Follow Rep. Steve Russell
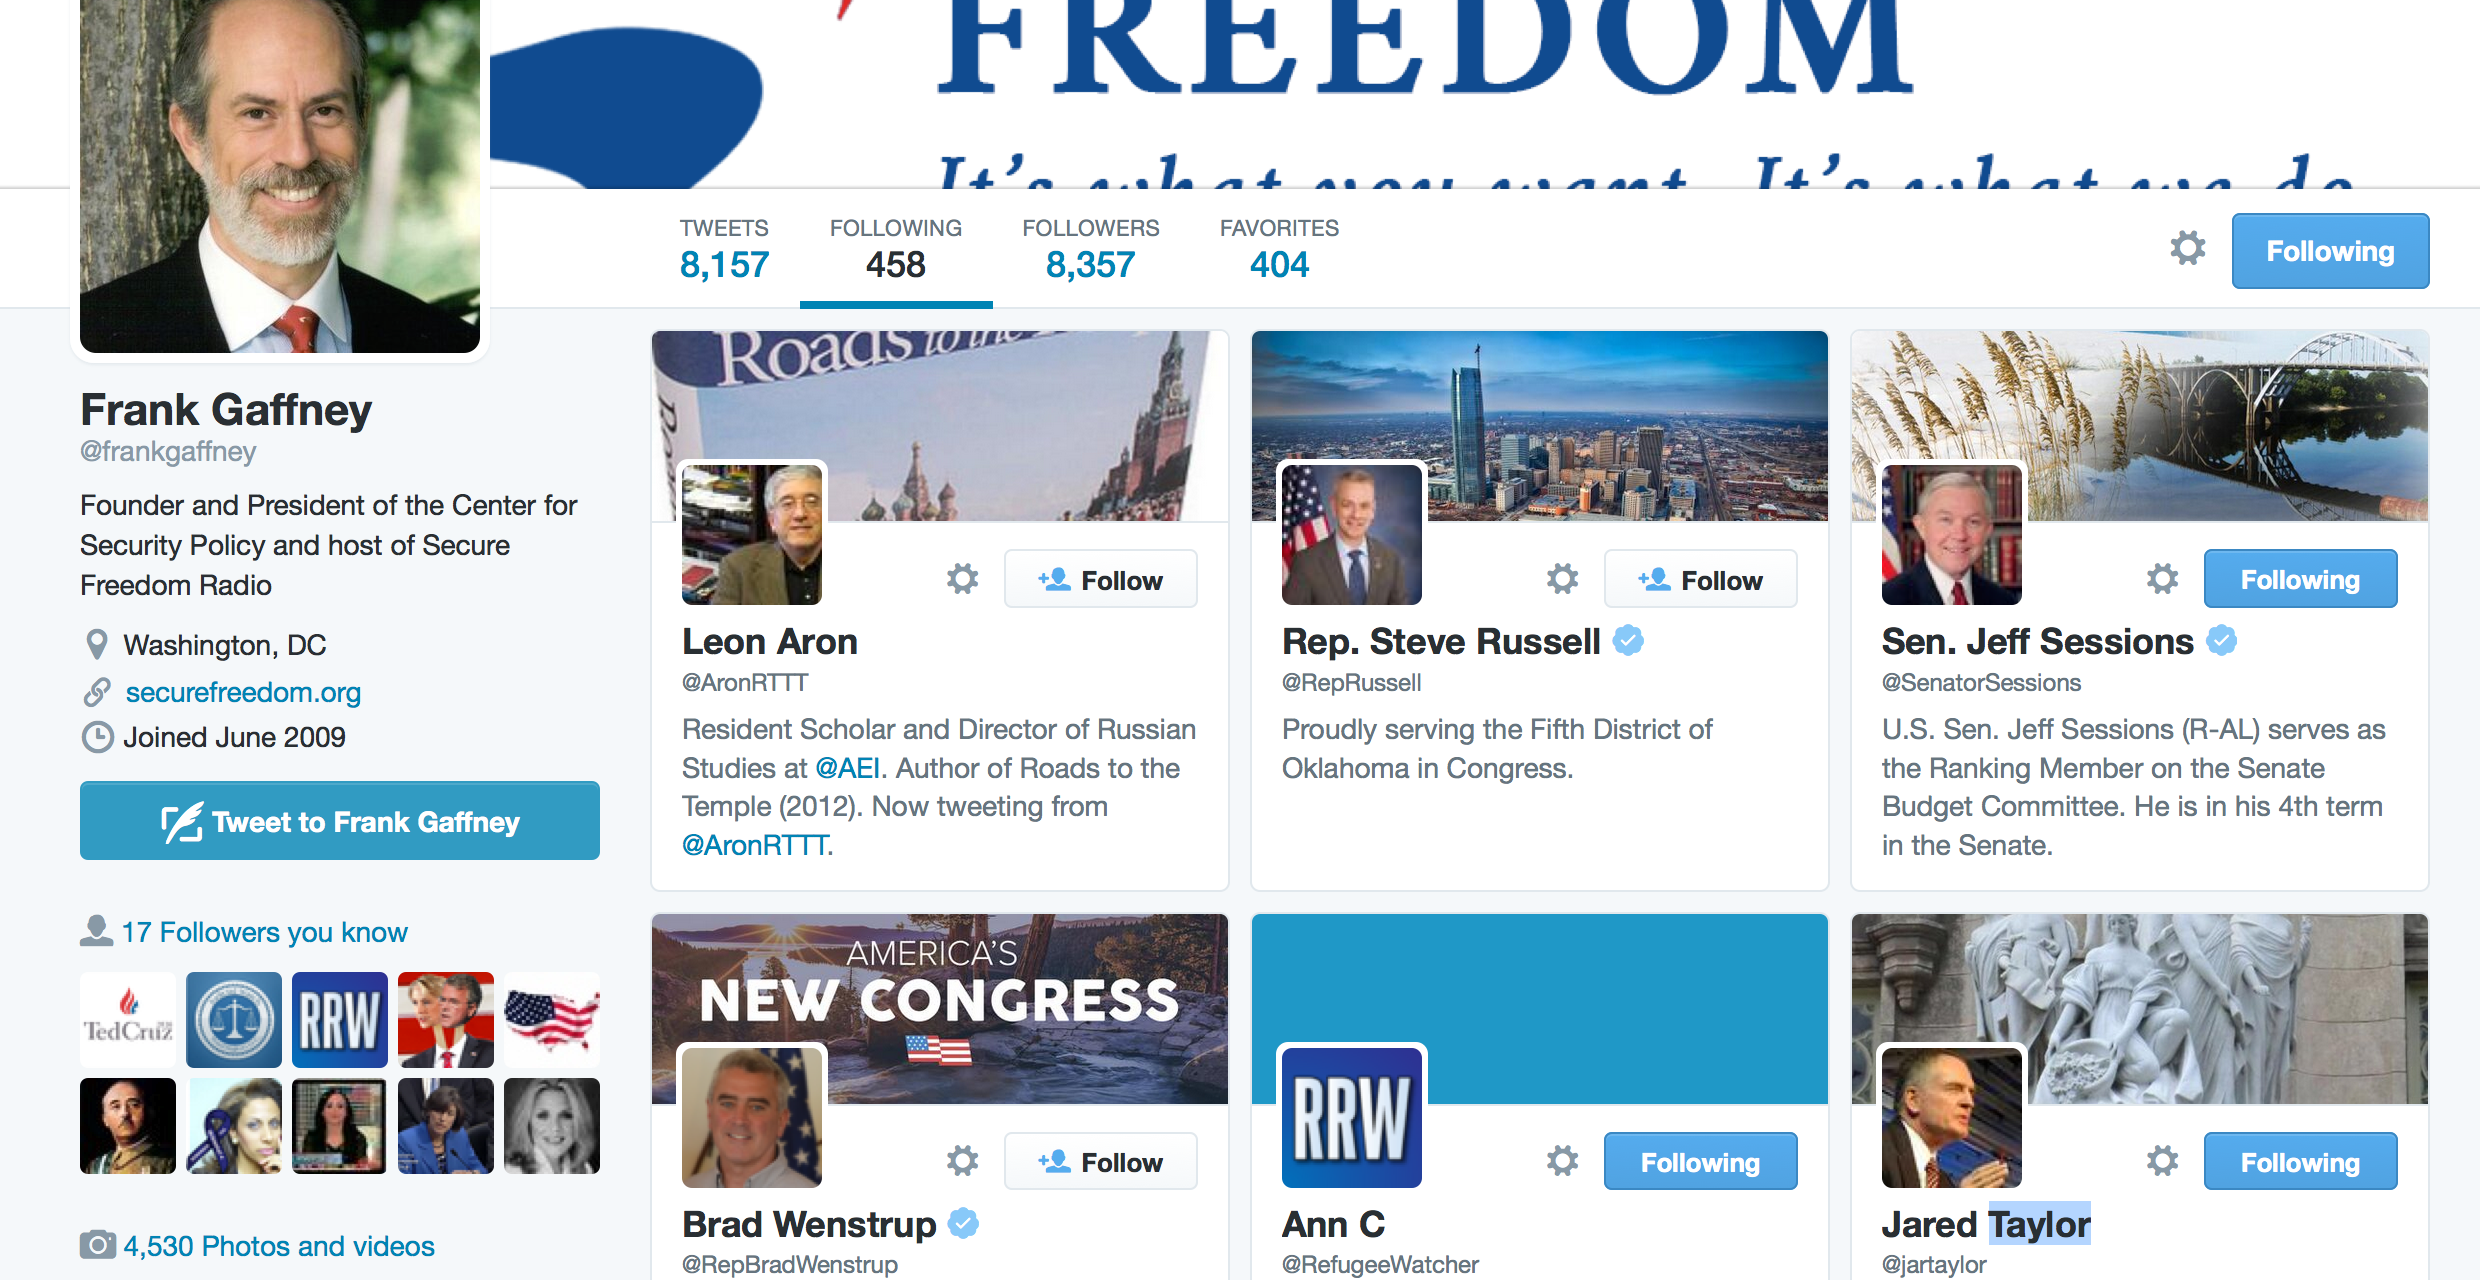The width and height of the screenshot is (2480, 1280). point(1700,579)
